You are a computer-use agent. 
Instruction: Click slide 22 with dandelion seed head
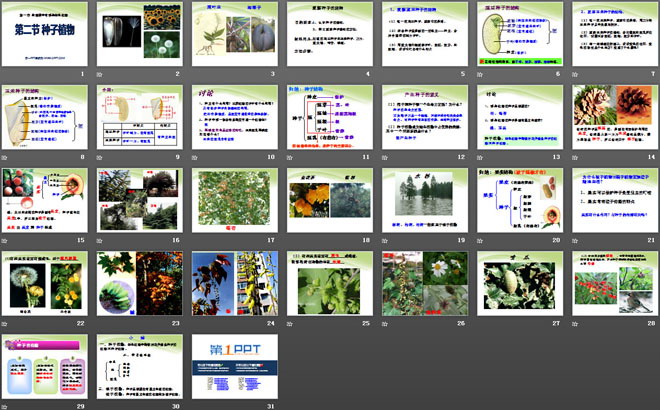click(46, 284)
